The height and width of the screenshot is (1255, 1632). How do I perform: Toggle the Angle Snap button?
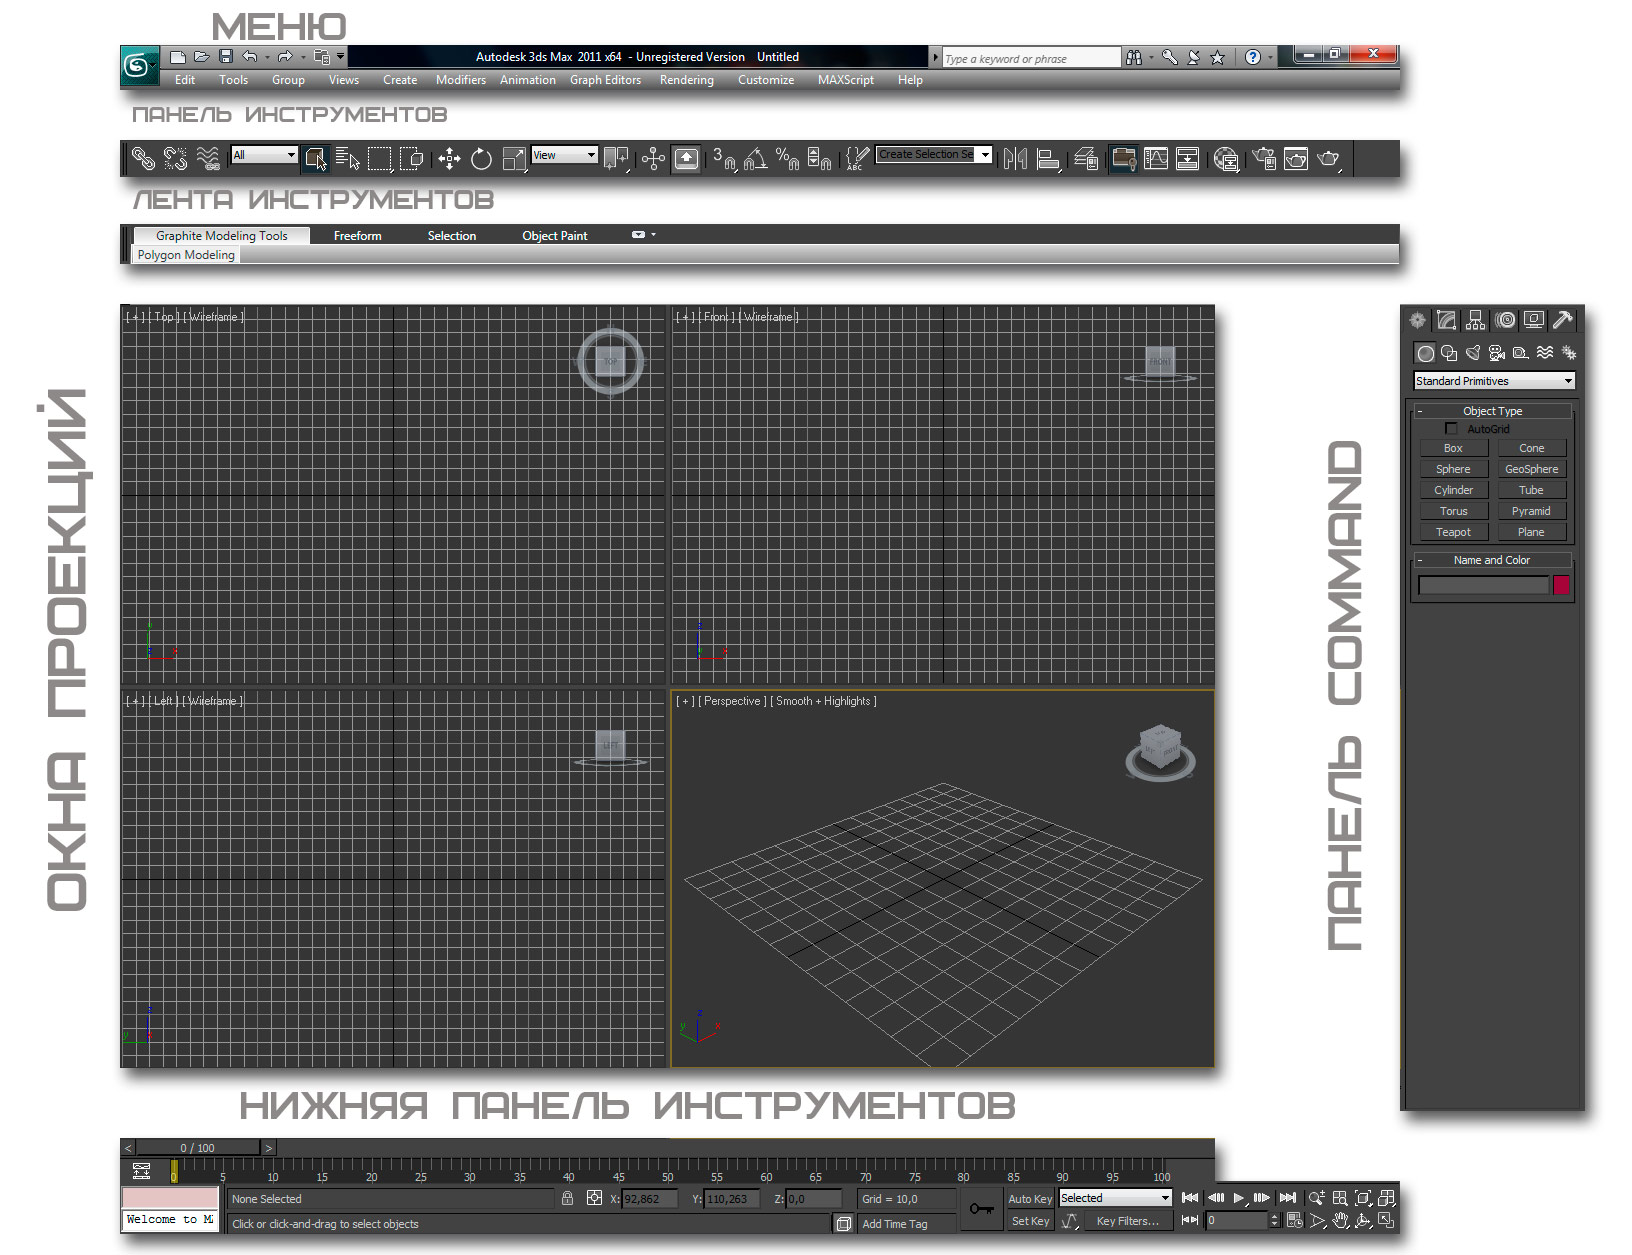756,158
